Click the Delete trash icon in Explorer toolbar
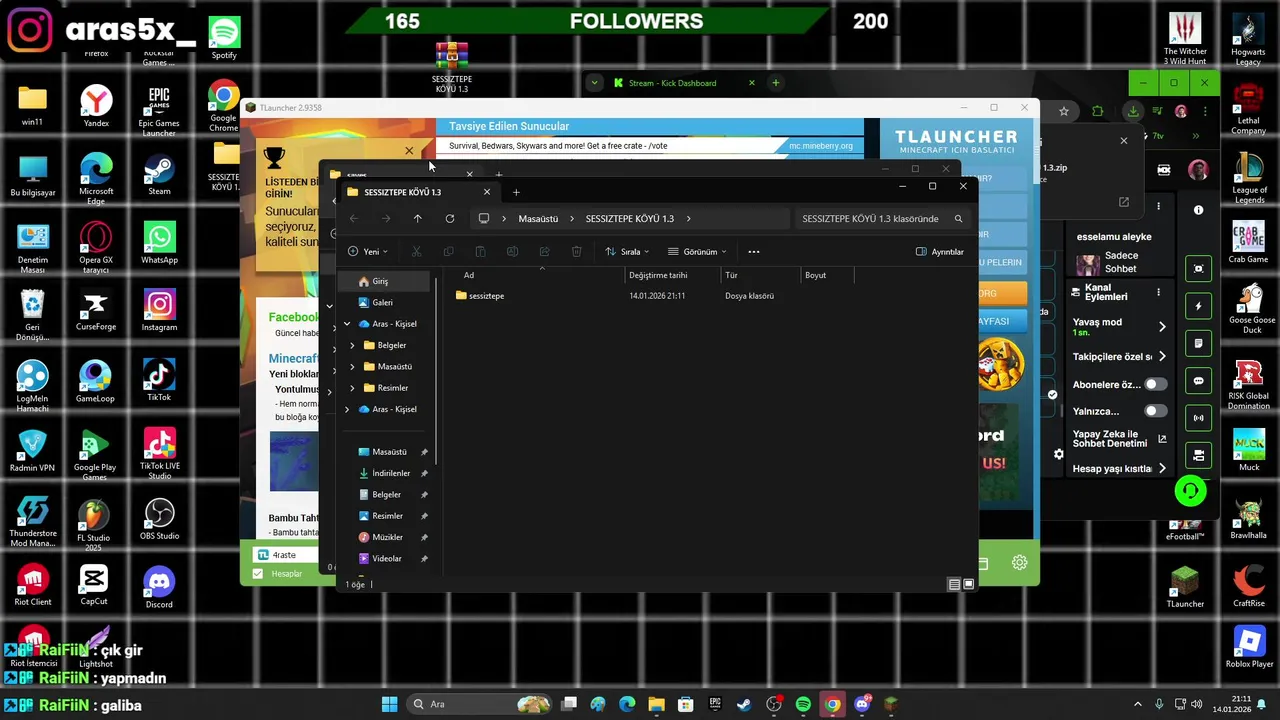 (576, 252)
